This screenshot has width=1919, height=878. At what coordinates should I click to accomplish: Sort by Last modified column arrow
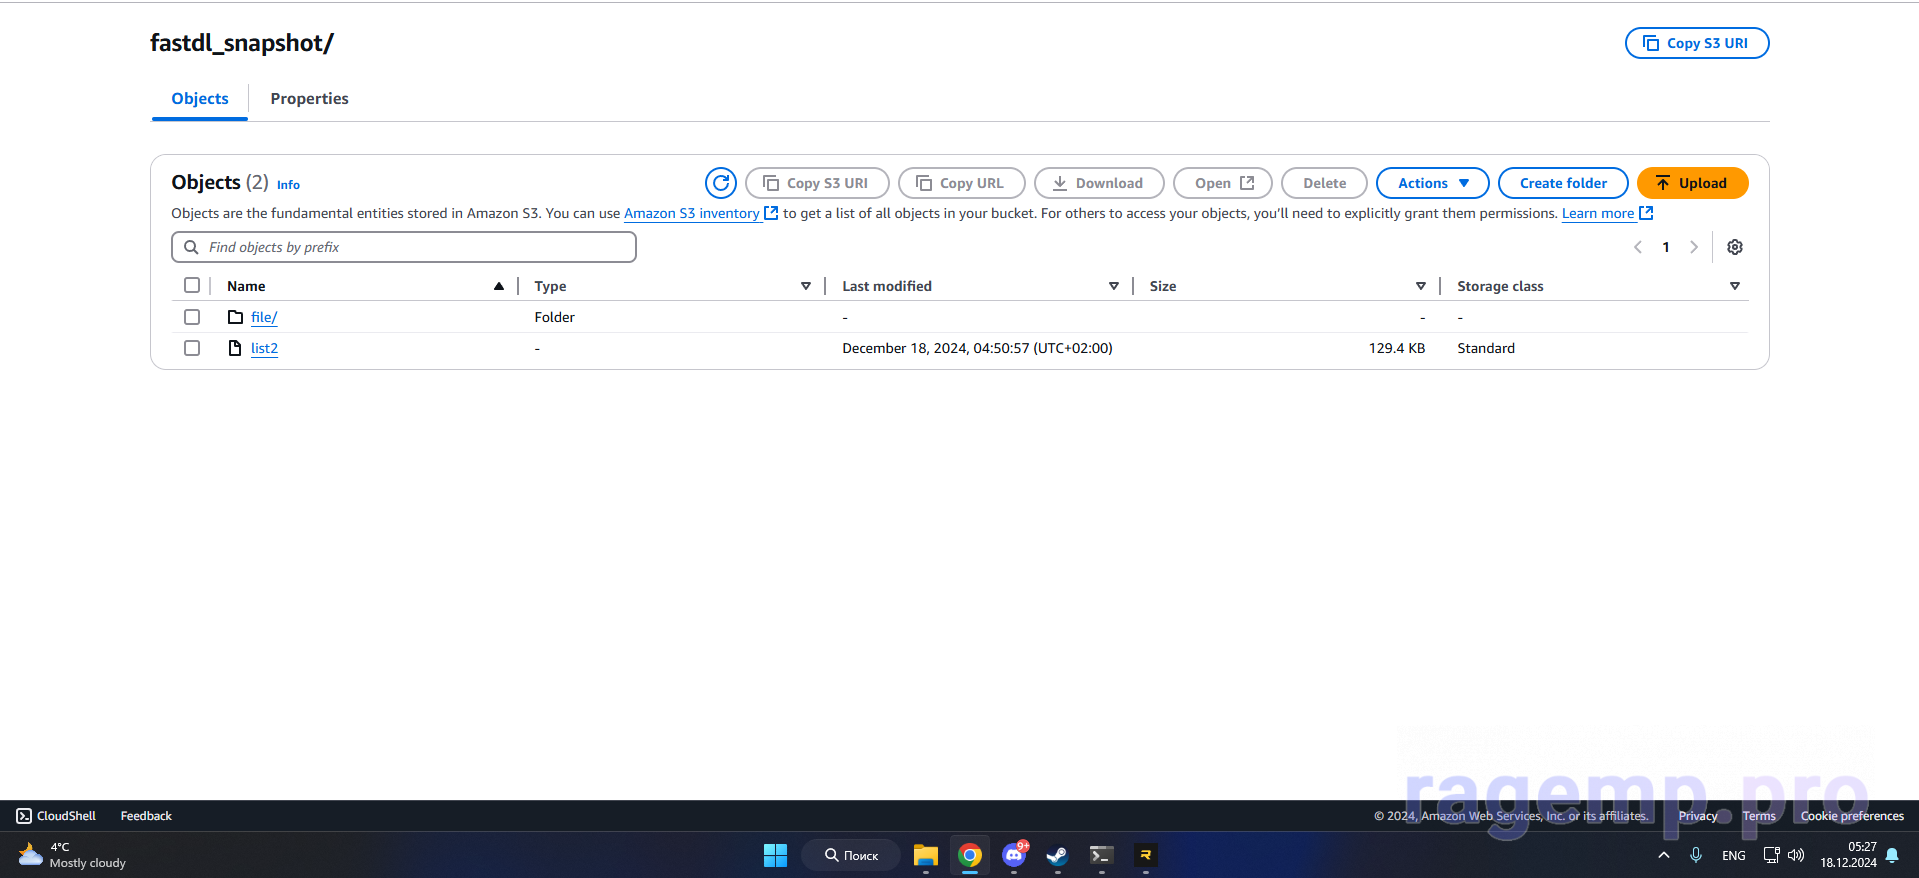click(x=1113, y=286)
